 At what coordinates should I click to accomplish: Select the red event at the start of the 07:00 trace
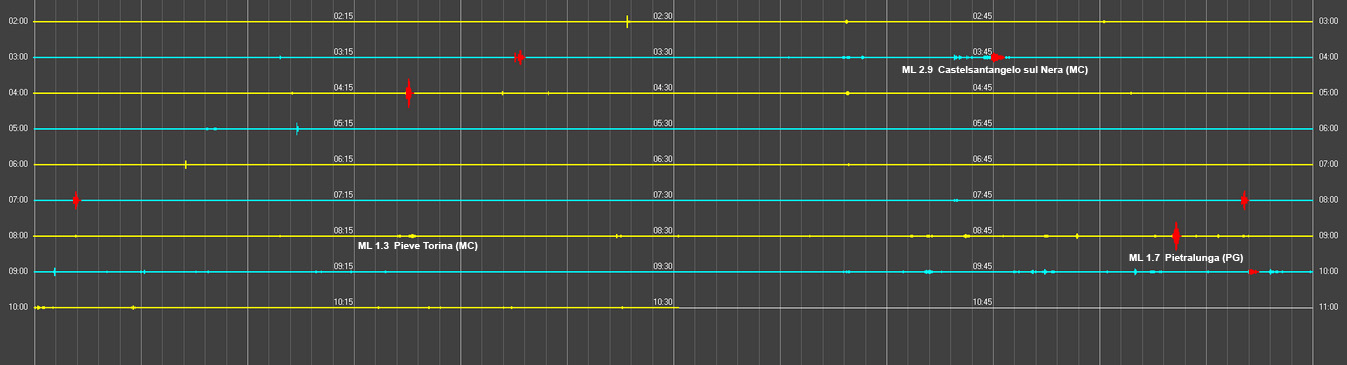coord(76,200)
